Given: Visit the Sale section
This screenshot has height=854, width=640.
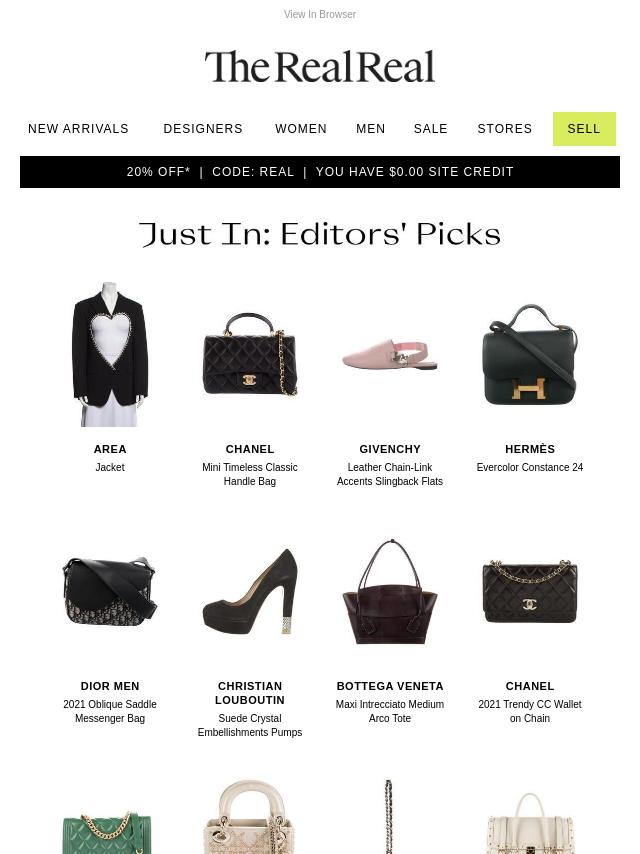Looking at the screenshot, I should (x=431, y=129).
